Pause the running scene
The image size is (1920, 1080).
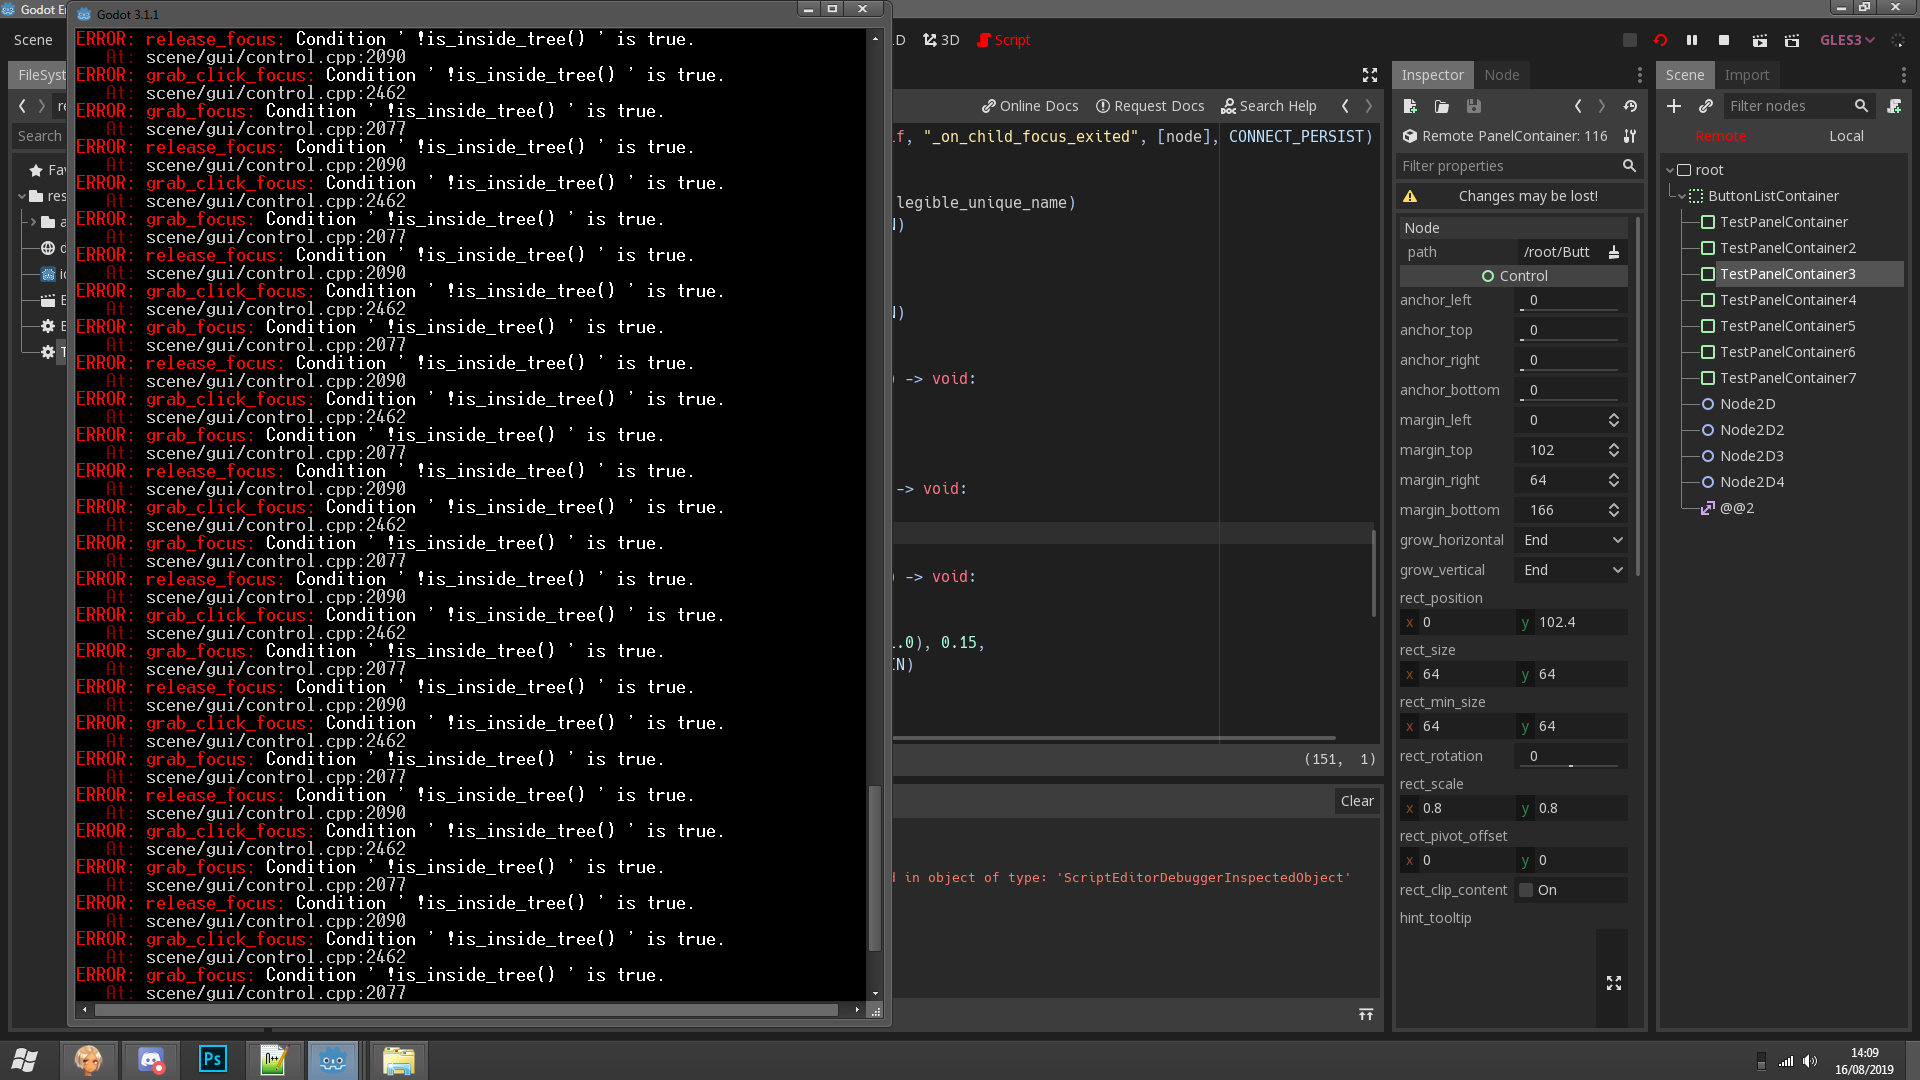(1692, 40)
